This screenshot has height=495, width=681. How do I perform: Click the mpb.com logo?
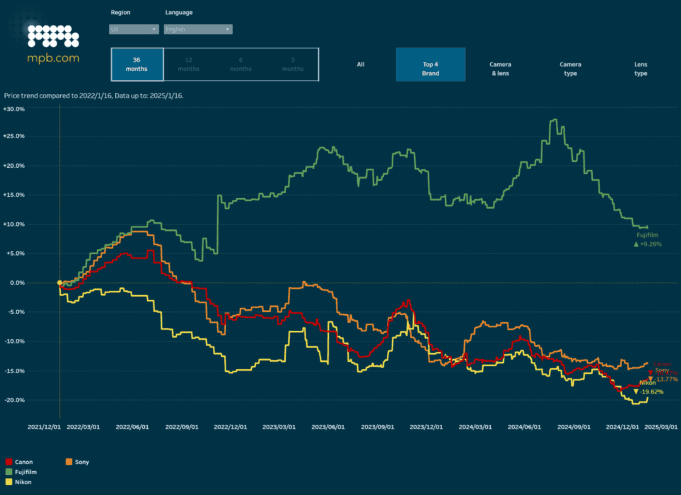pyautogui.click(x=52, y=43)
